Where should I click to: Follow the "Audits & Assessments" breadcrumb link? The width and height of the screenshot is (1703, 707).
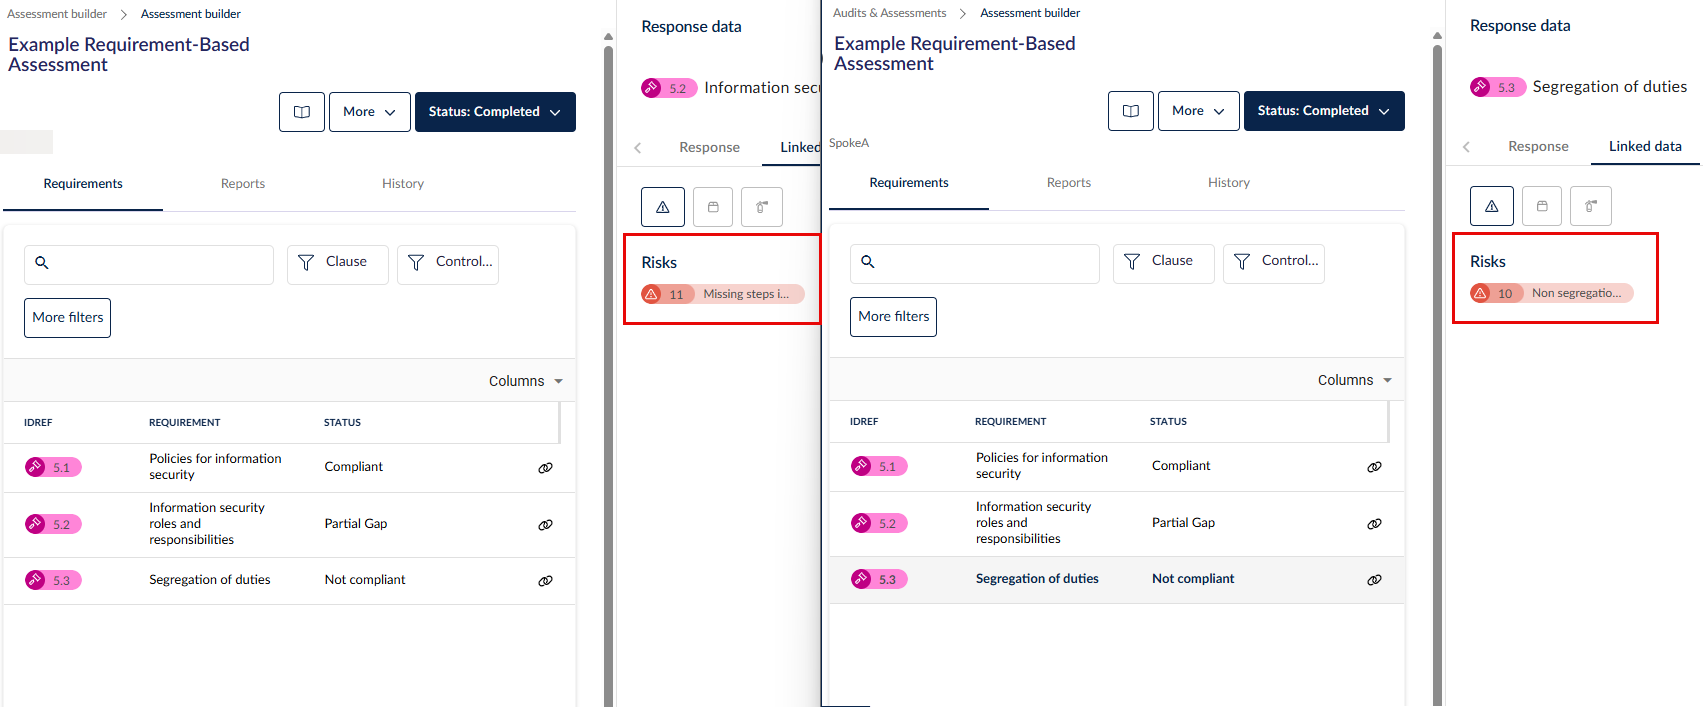click(889, 13)
